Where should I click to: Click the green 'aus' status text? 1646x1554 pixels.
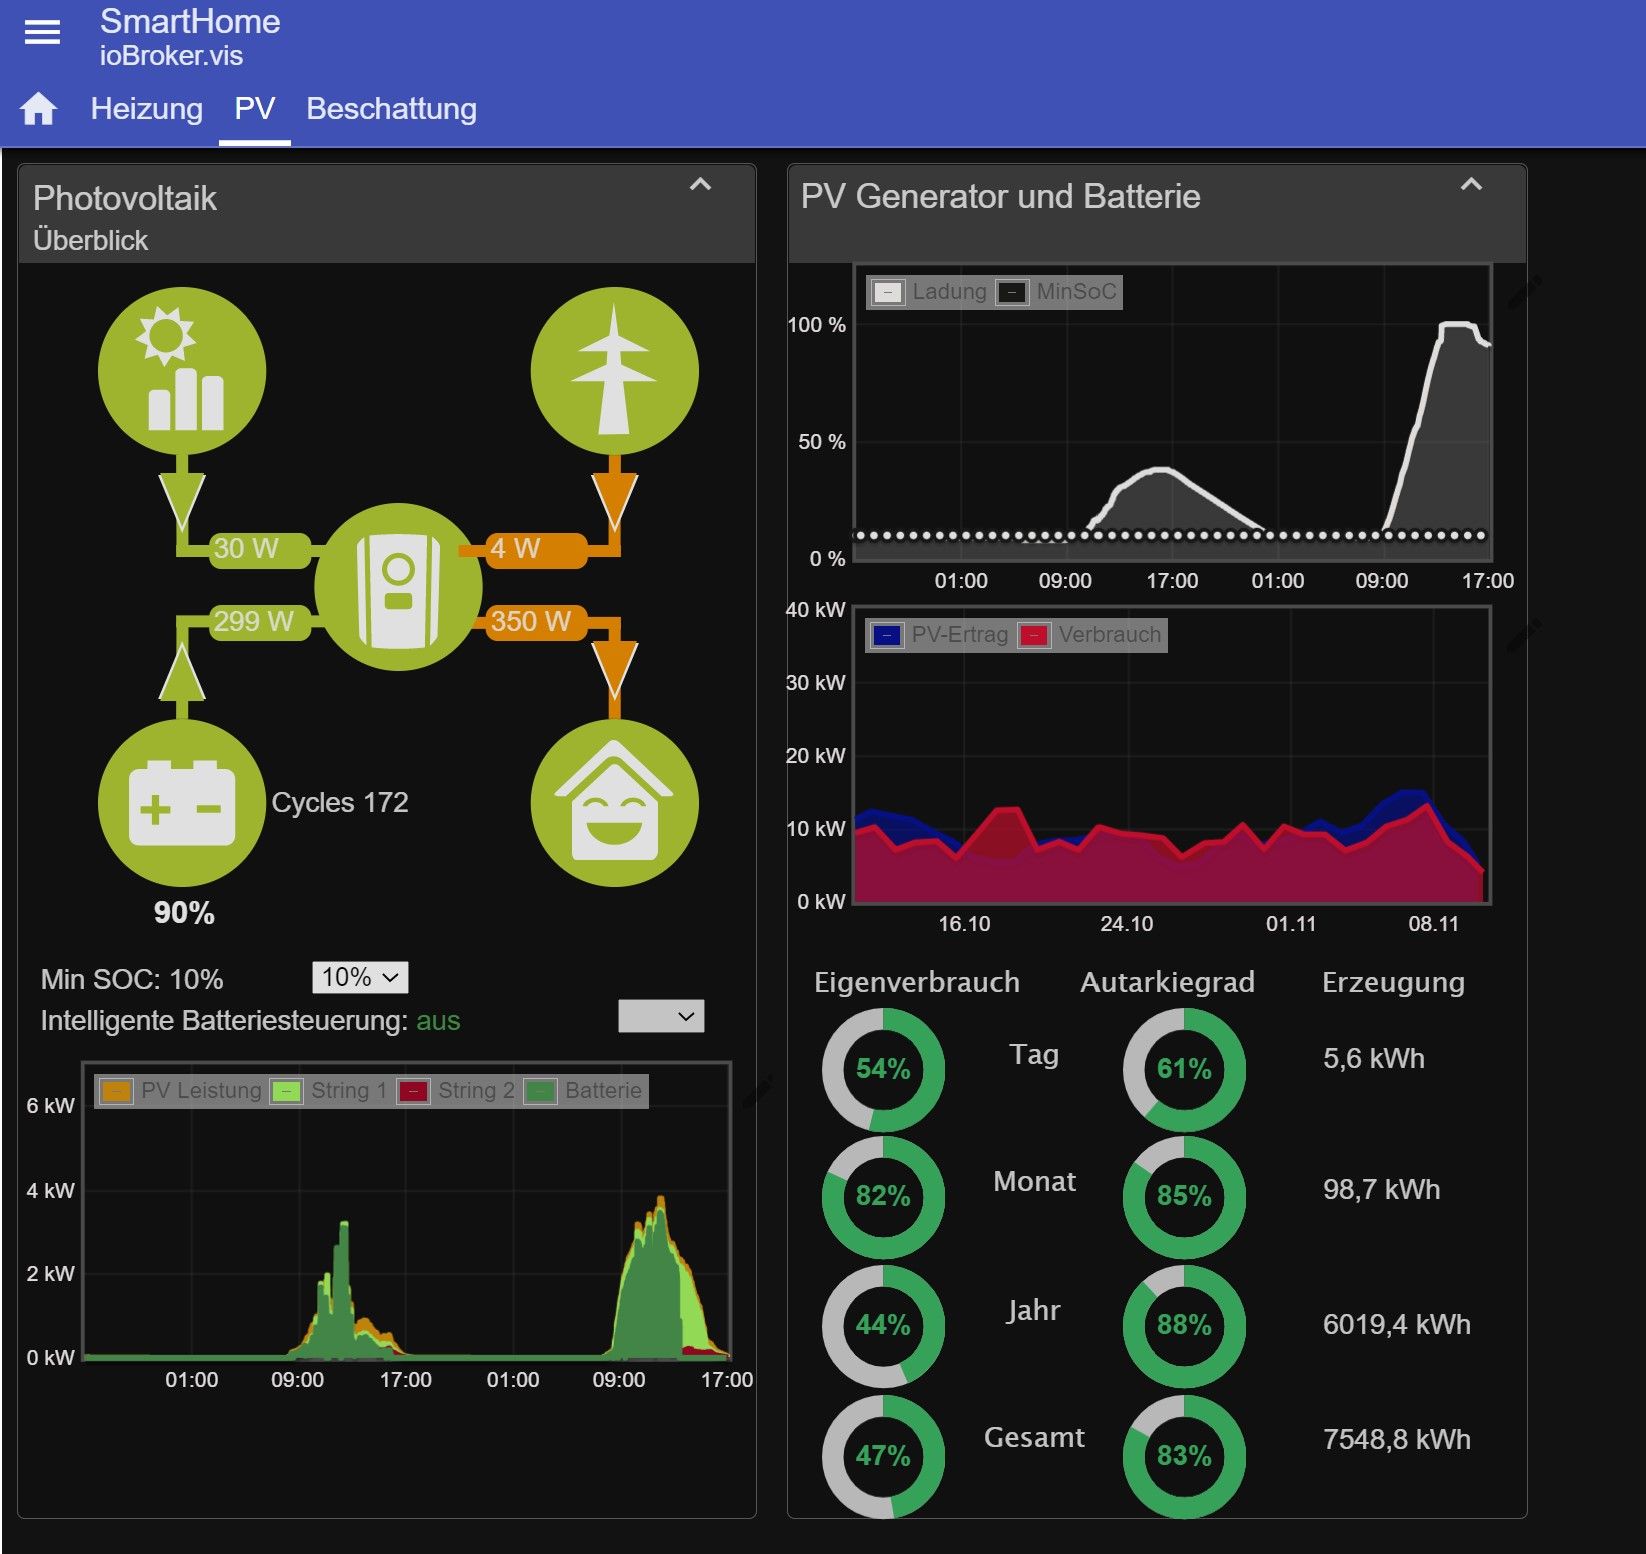[x=438, y=1020]
